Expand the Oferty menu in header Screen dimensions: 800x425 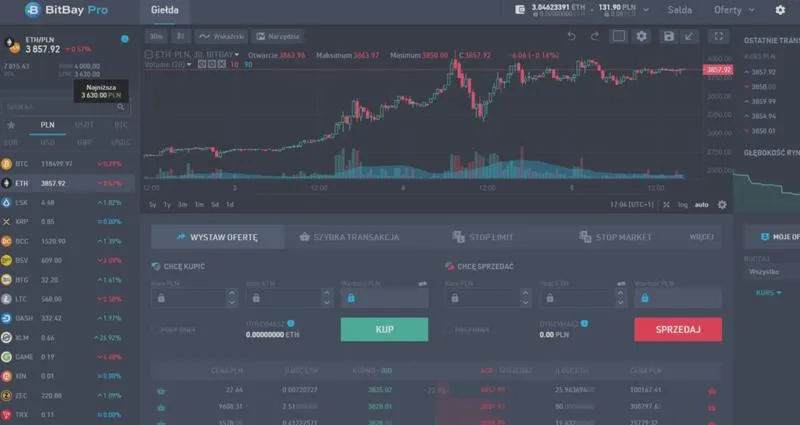tap(734, 10)
